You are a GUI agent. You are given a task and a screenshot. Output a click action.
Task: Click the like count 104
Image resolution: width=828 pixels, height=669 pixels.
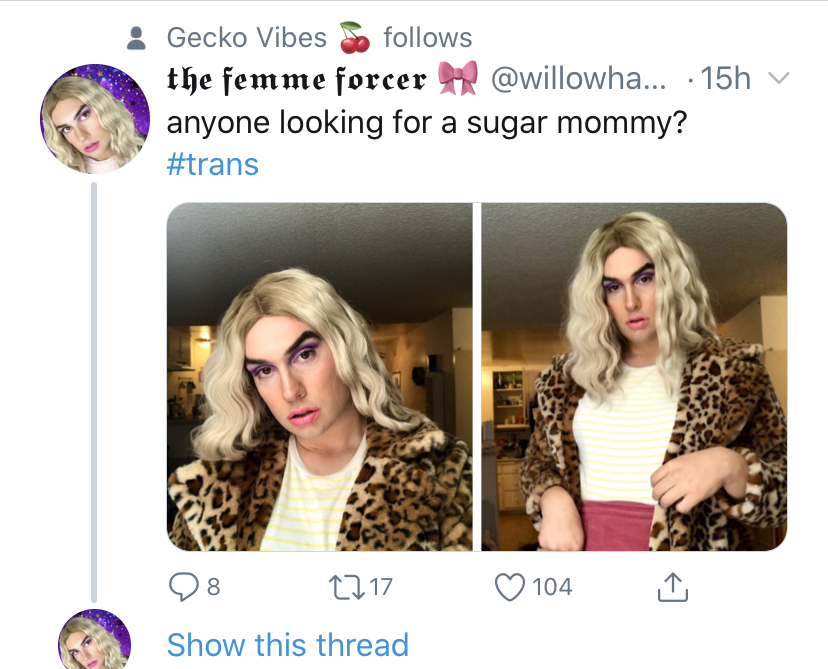coord(552,587)
